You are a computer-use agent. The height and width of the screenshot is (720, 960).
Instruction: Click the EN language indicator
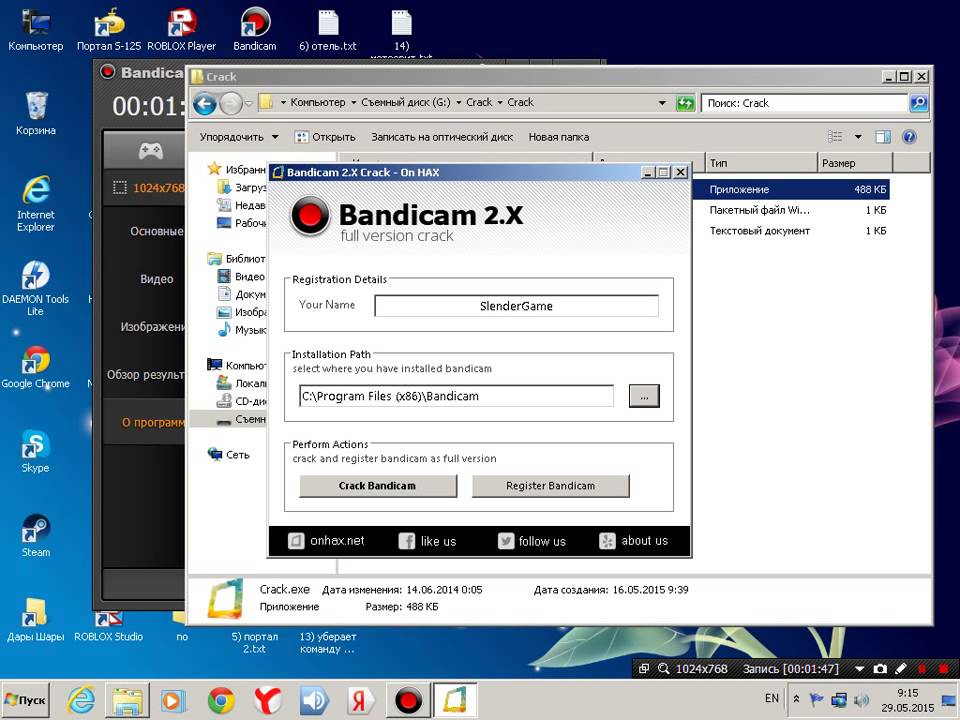pyautogui.click(x=772, y=699)
